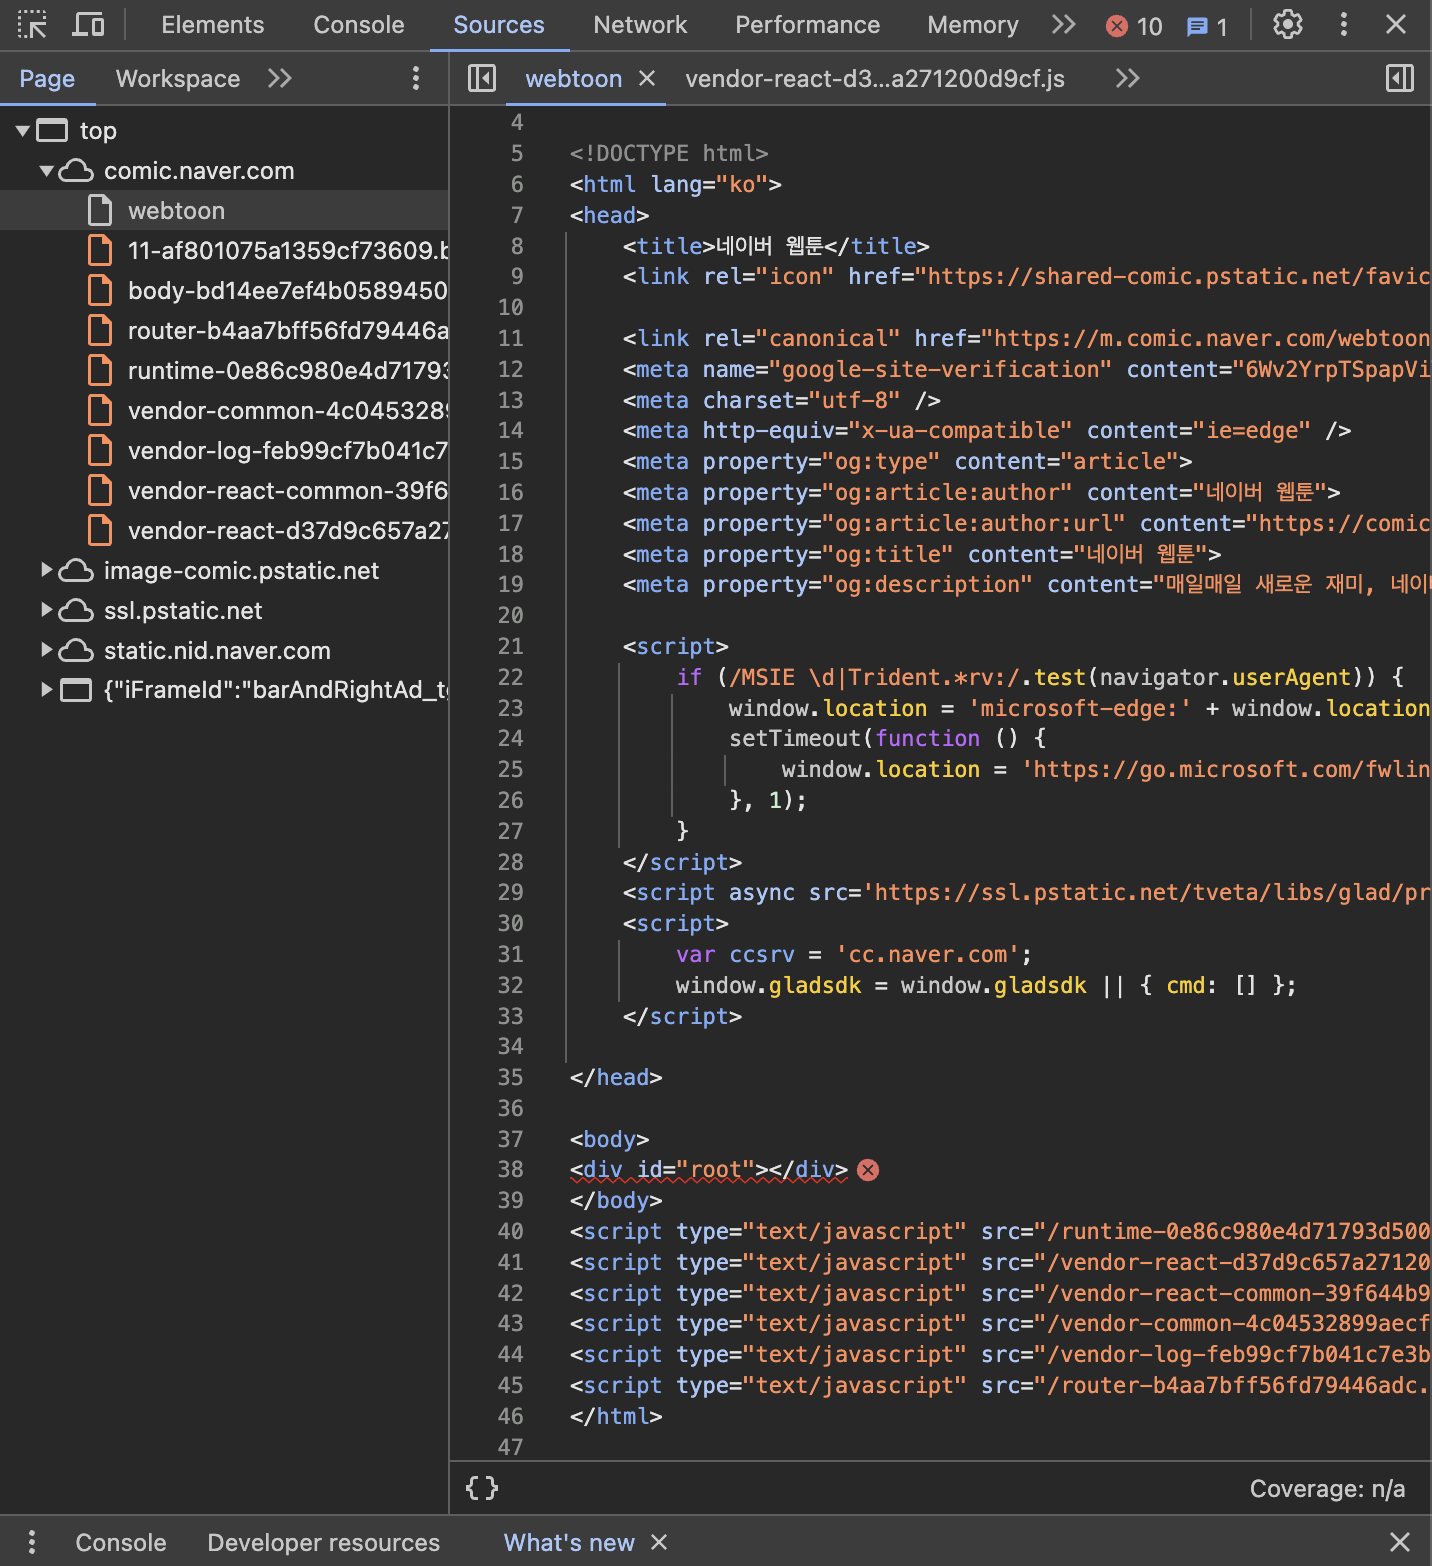Click the orange file icon beside runtime-0e86c980e4d1793
The width and height of the screenshot is (1432, 1566).
tap(100, 370)
